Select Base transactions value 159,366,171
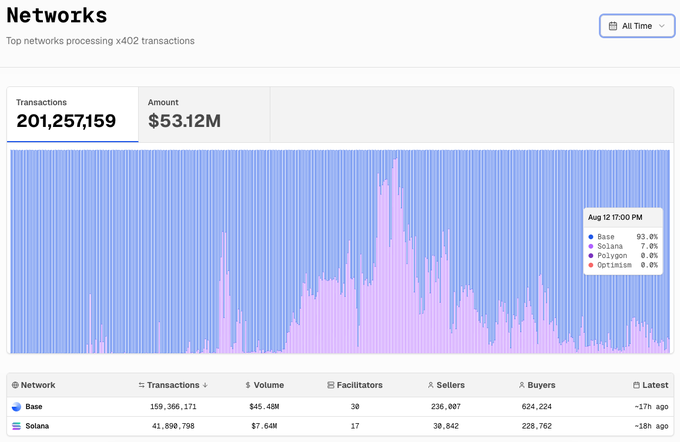Screen dimensions: 680x442 (173, 407)
